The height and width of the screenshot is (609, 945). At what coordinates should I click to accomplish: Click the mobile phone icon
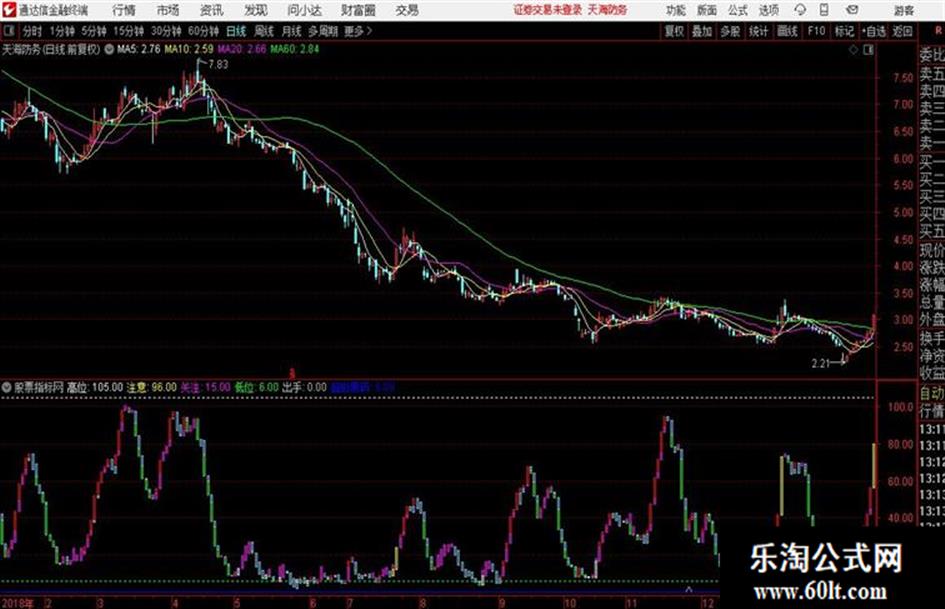(824, 10)
